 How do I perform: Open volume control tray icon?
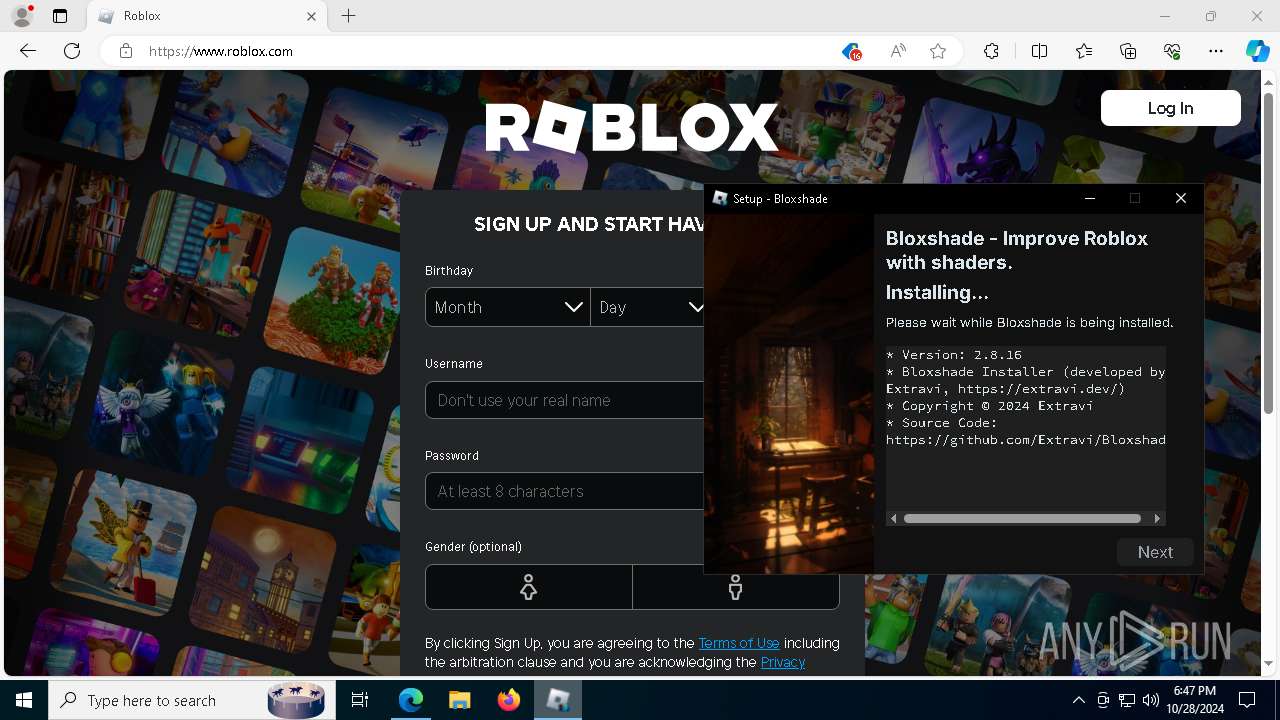pyautogui.click(x=1150, y=700)
